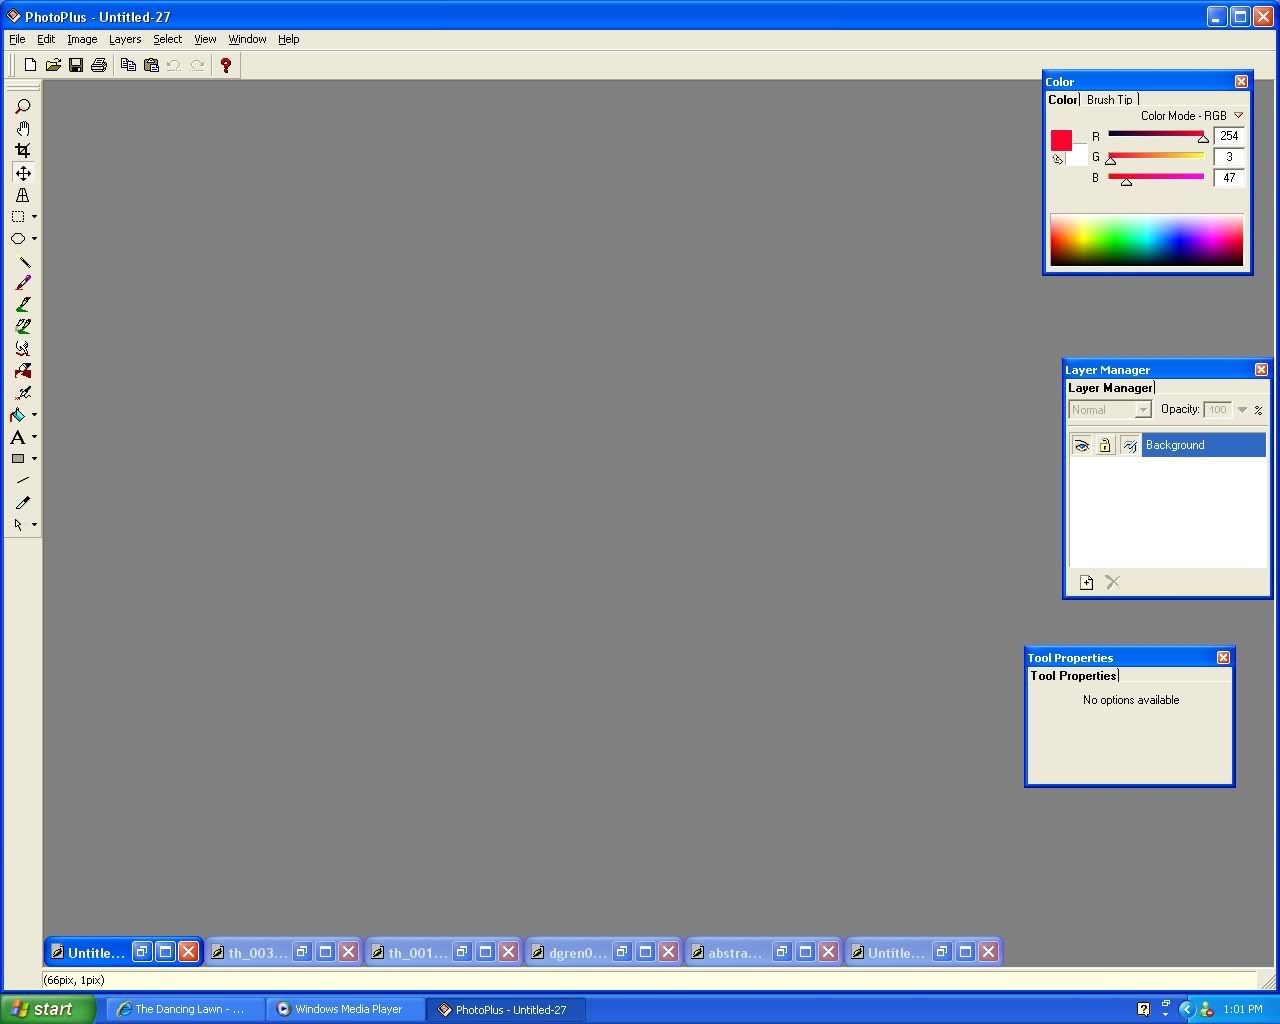Image resolution: width=1280 pixels, height=1024 pixels.
Task: Open the Opacity slider dropdown arrow
Action: click(1242, 410)
